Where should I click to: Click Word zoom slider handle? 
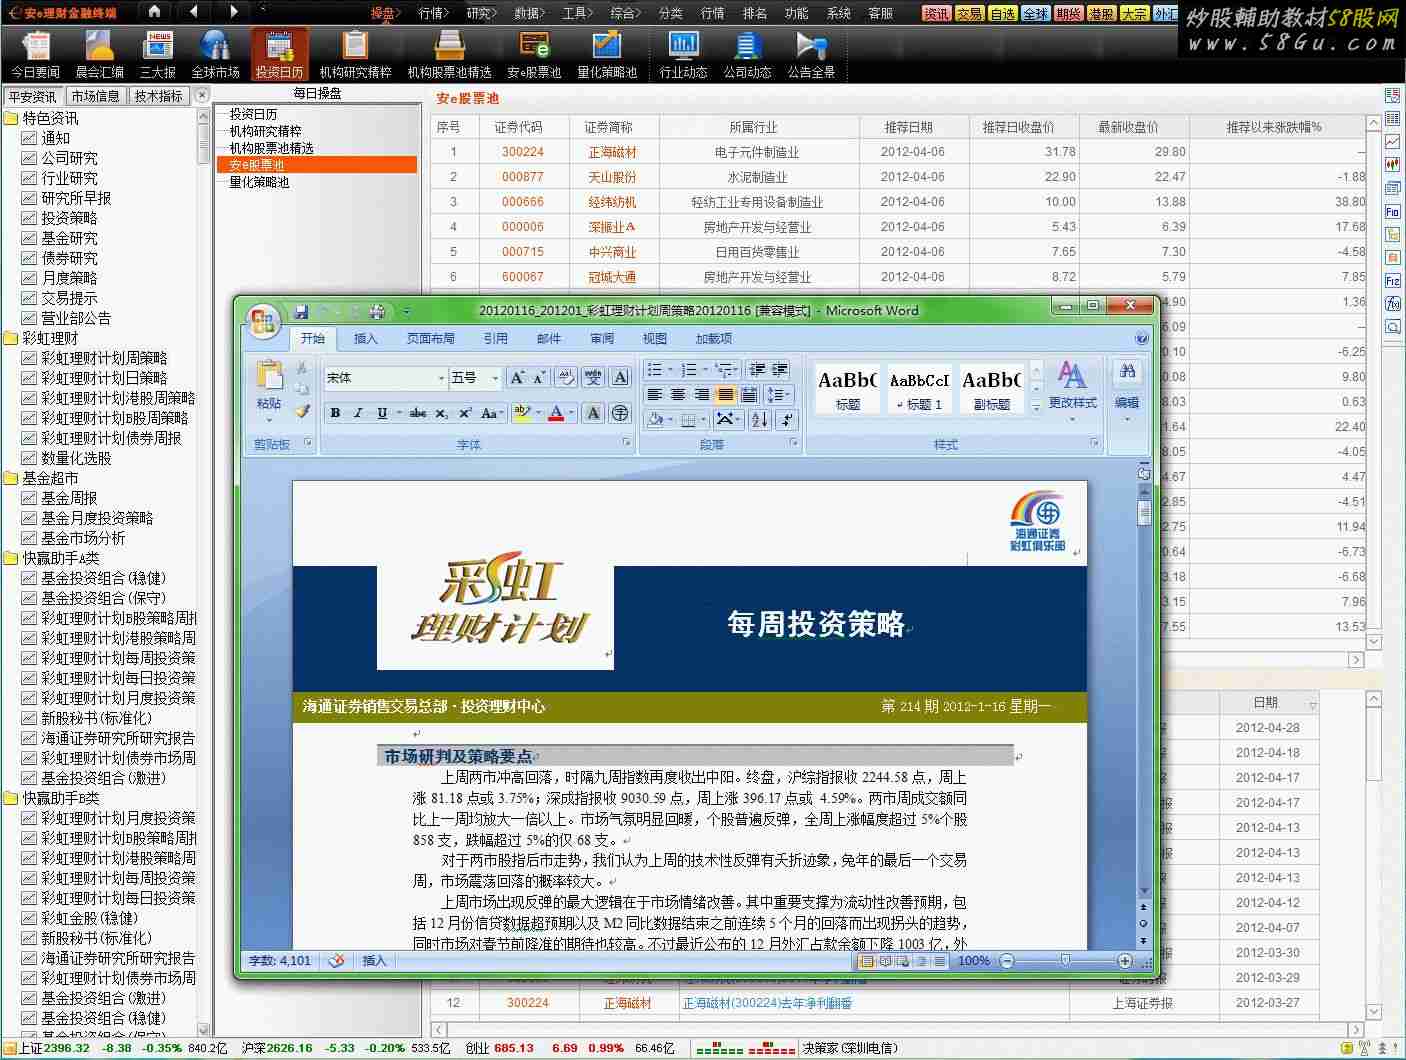1065,960
